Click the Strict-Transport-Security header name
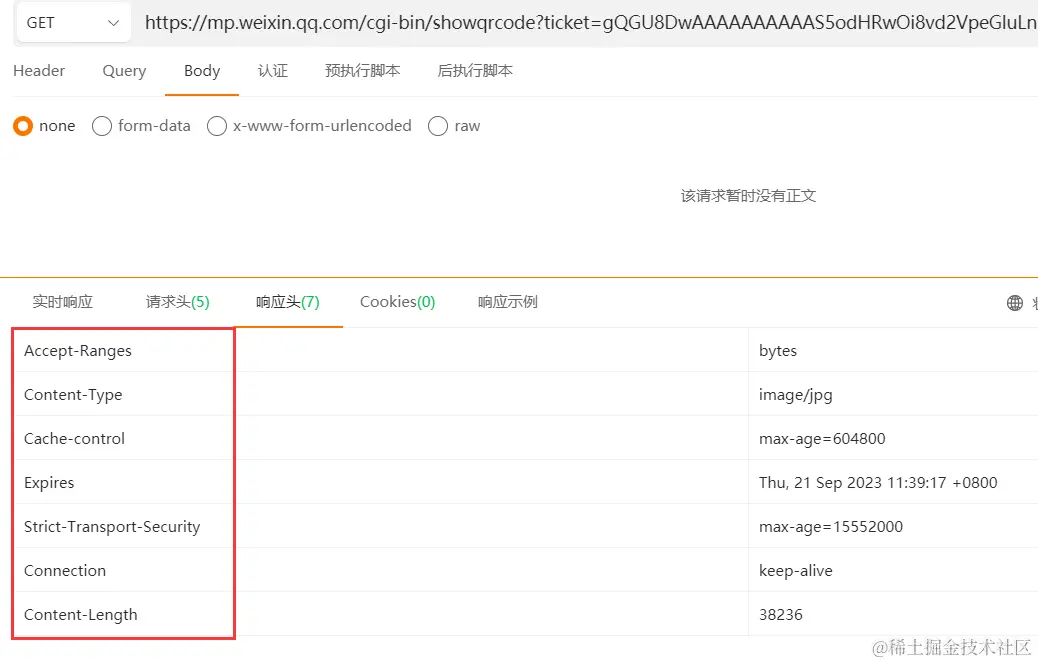The width and height of the screenshot is (1038, 664). (112, 526)
